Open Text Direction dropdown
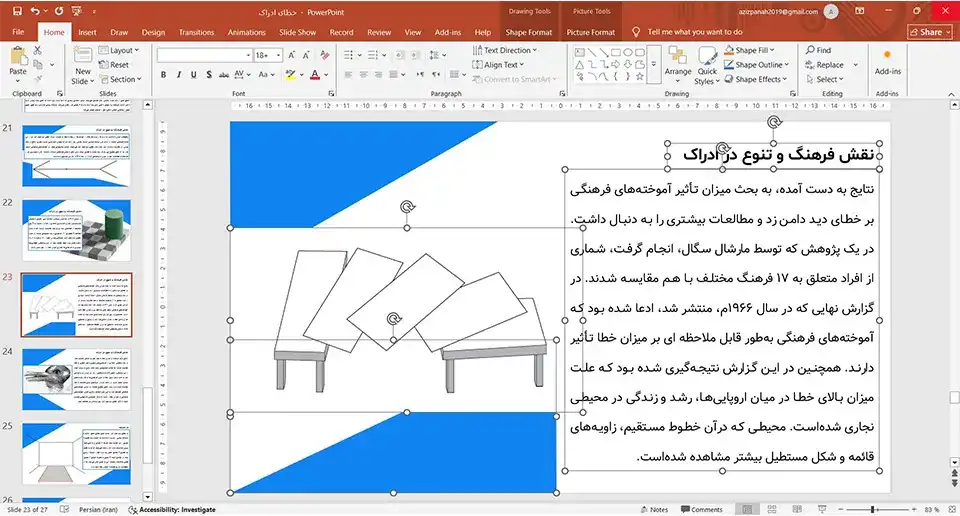The height and width of the screenshot is (516, 960). pos(505,50)
